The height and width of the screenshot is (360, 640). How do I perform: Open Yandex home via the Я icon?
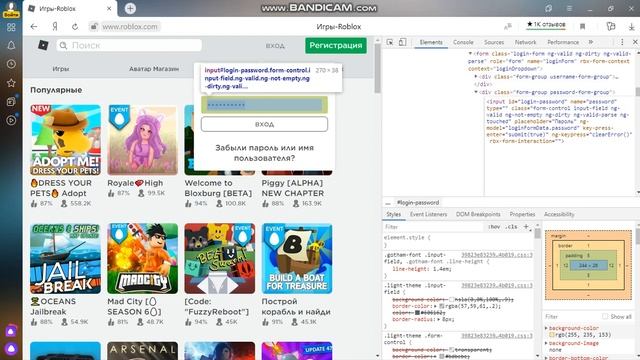(x=55, y=27)
